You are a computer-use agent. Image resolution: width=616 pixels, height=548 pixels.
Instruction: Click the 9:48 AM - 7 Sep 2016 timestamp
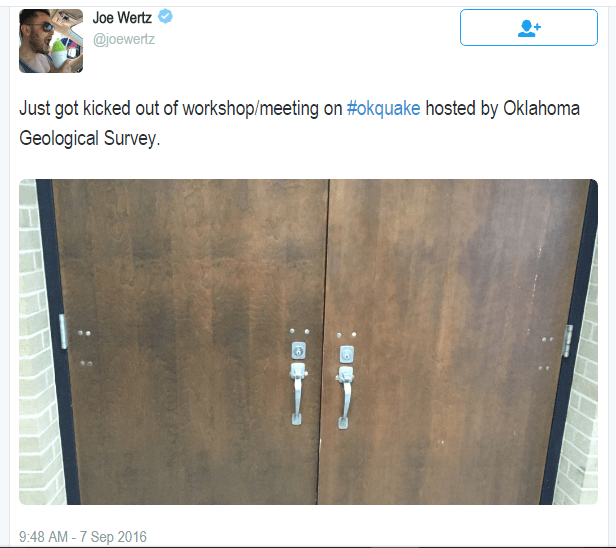point(83,537)
